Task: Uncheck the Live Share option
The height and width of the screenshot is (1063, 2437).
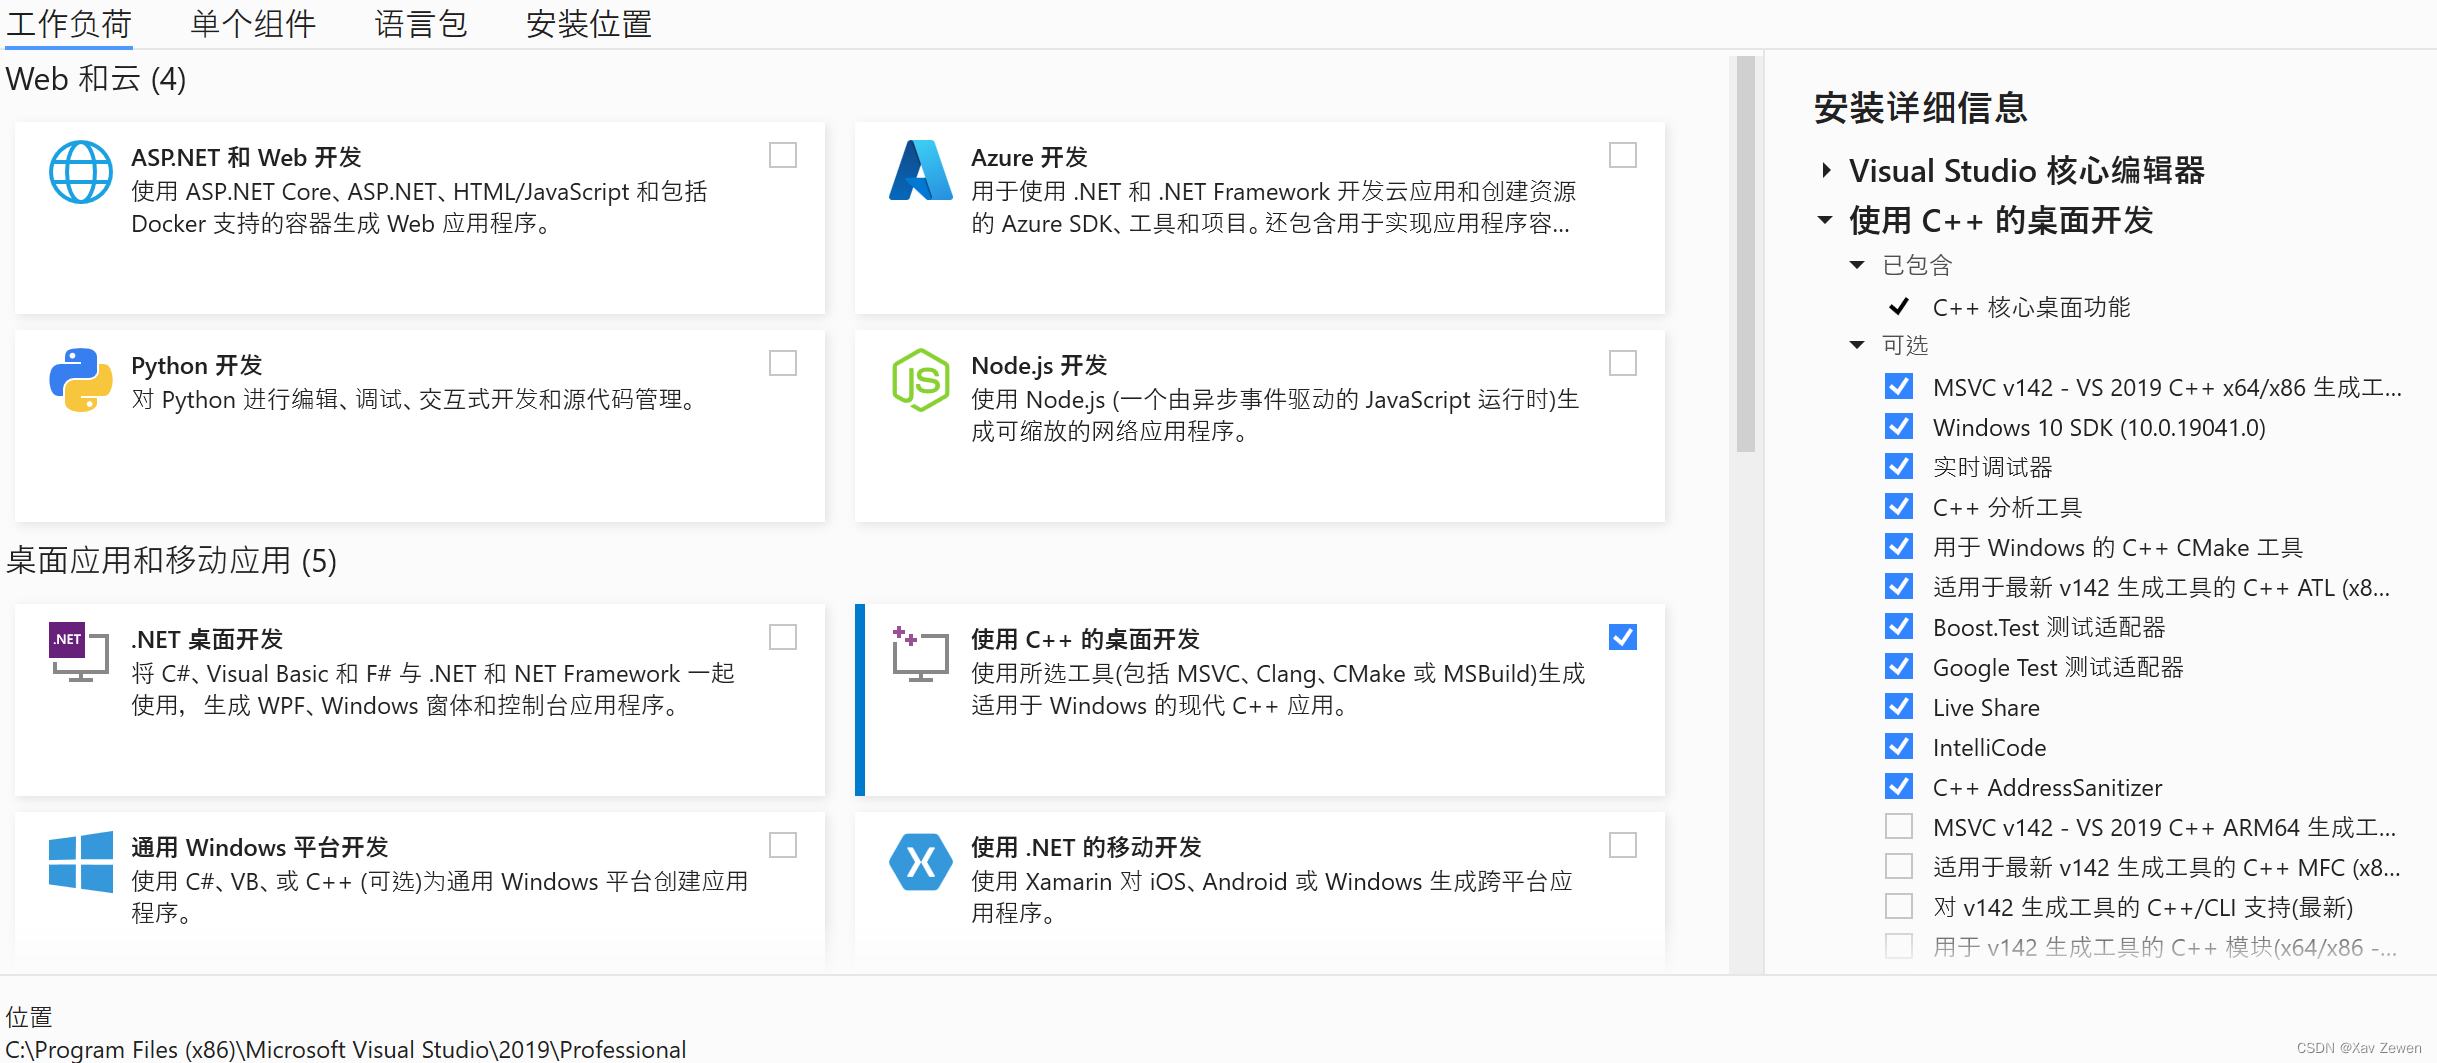Action: tap(1899, 707)
